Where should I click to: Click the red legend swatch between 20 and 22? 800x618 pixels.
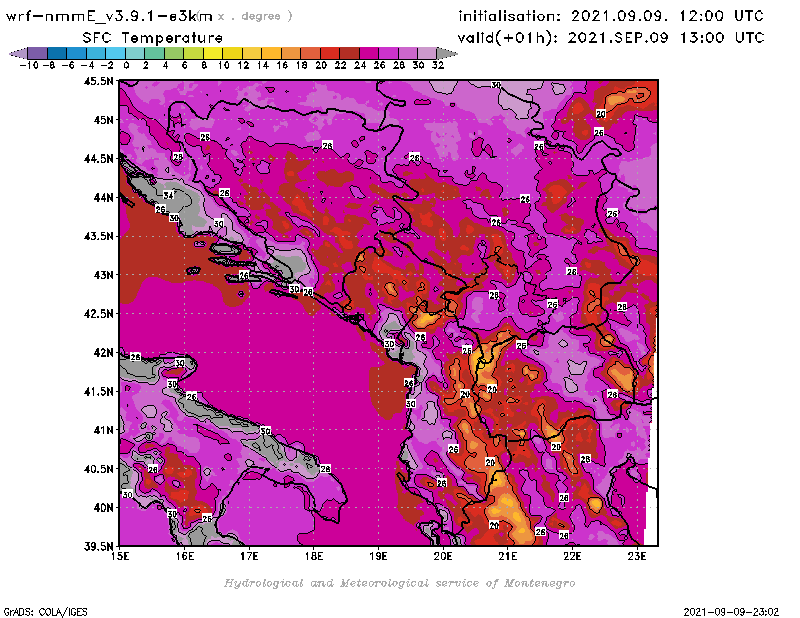pos(329,53)
